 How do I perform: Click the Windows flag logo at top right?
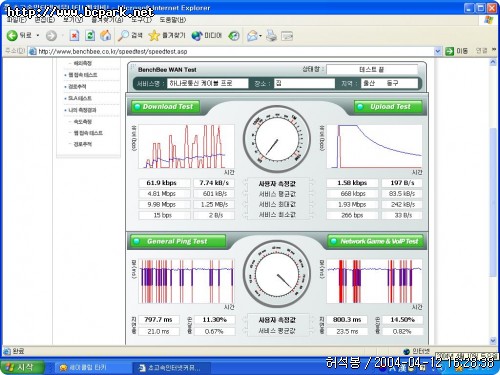[488, 20]
